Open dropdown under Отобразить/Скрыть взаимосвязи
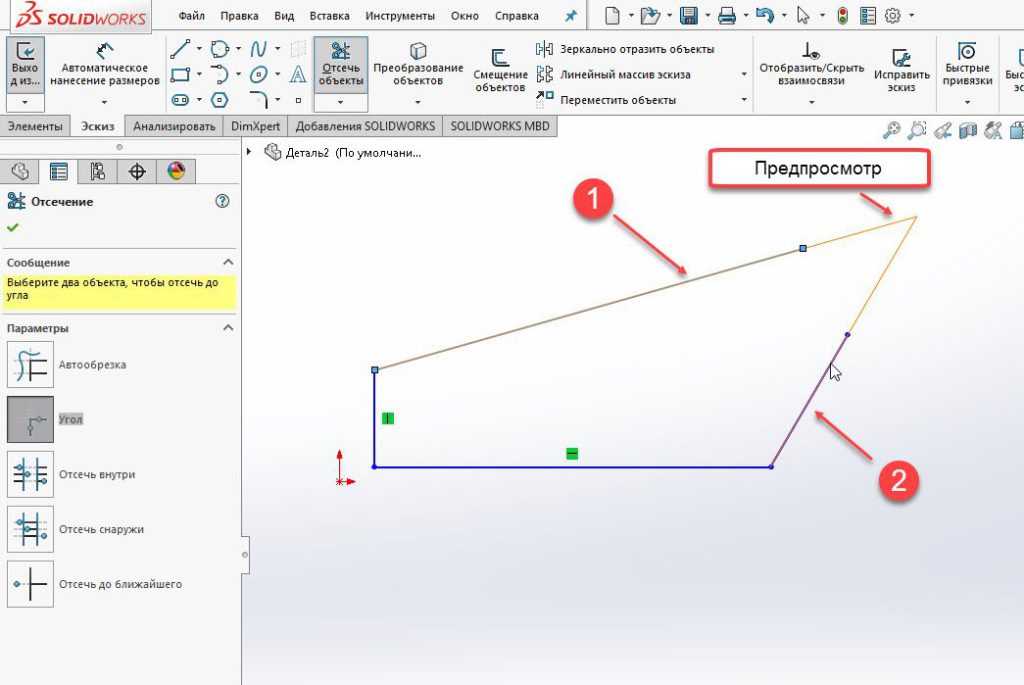The height and width of the screenshot is (685, 1024). 812,103
